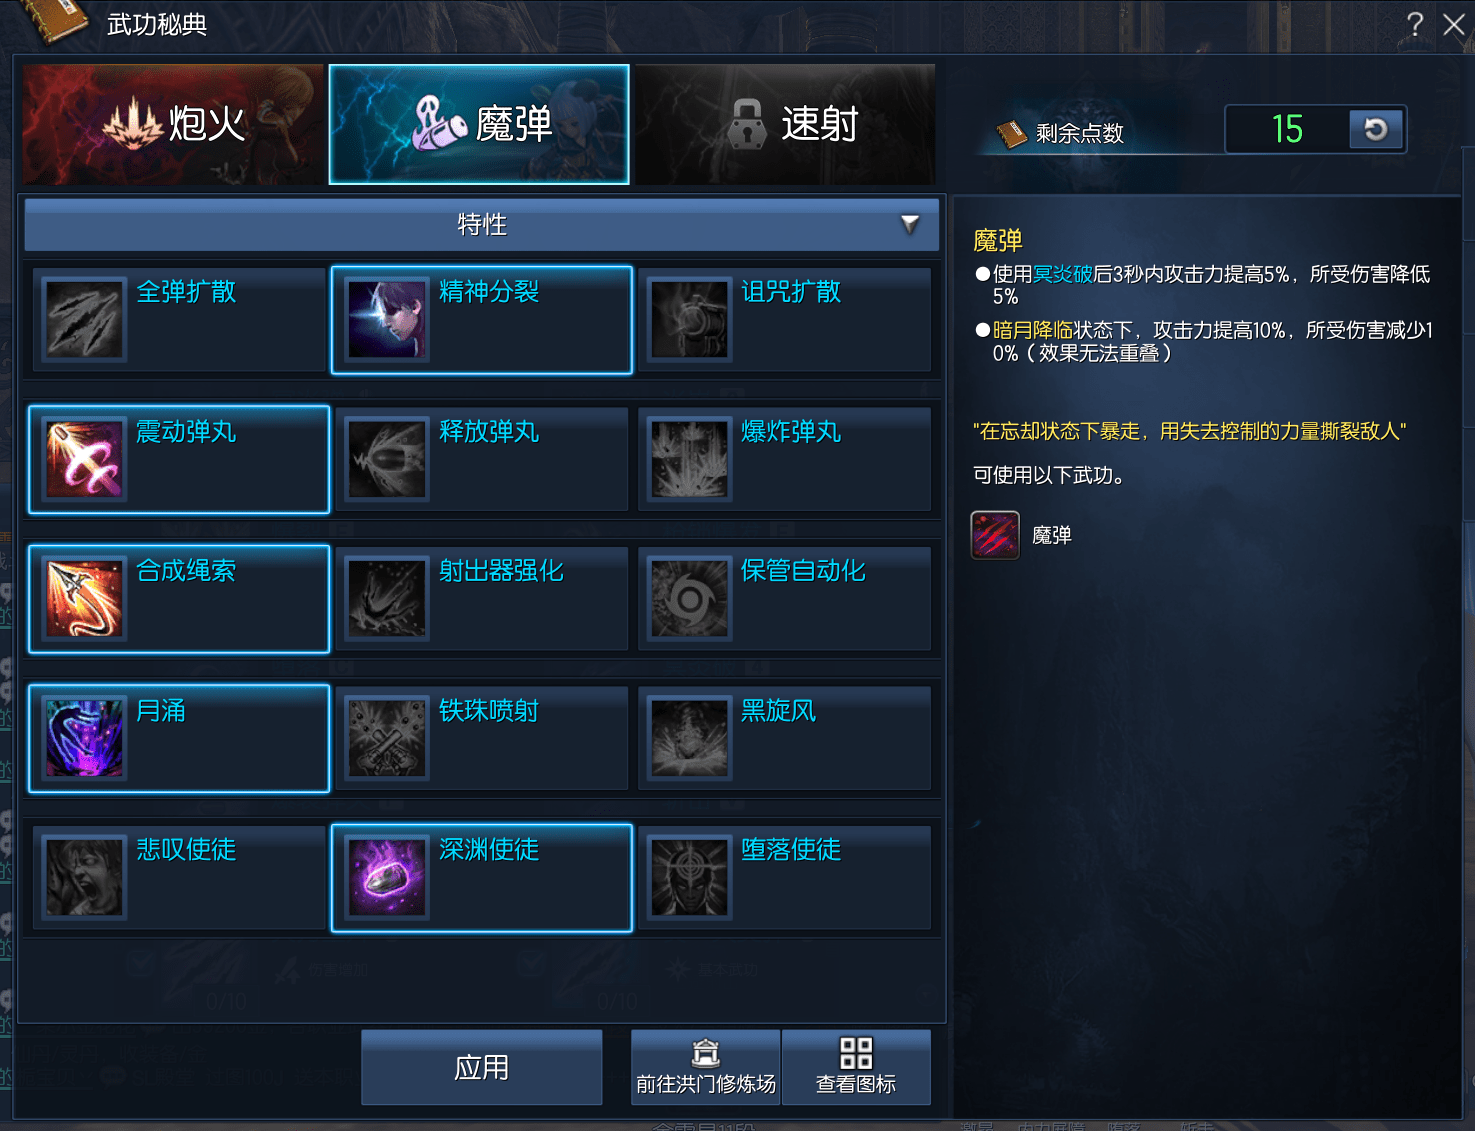1475x1131 pixels.
Task: Expand the 特性 dropdown arrow
Action: click(909, 224)
